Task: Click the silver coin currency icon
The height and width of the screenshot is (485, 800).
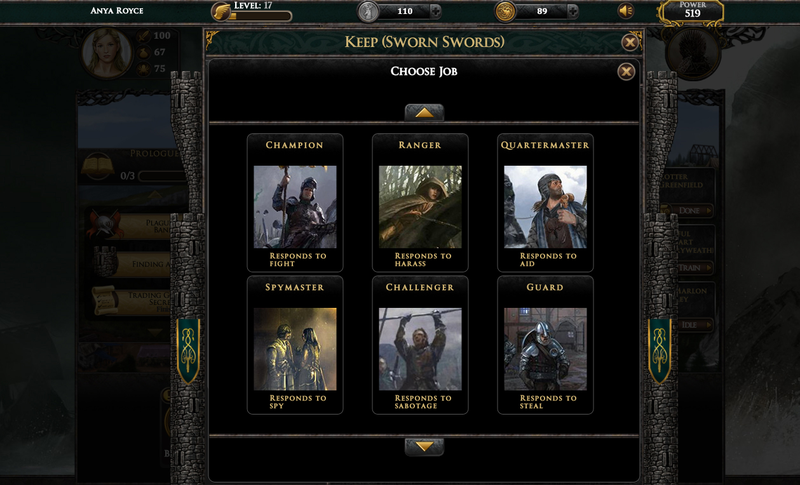Action: [x=367, y=11]
